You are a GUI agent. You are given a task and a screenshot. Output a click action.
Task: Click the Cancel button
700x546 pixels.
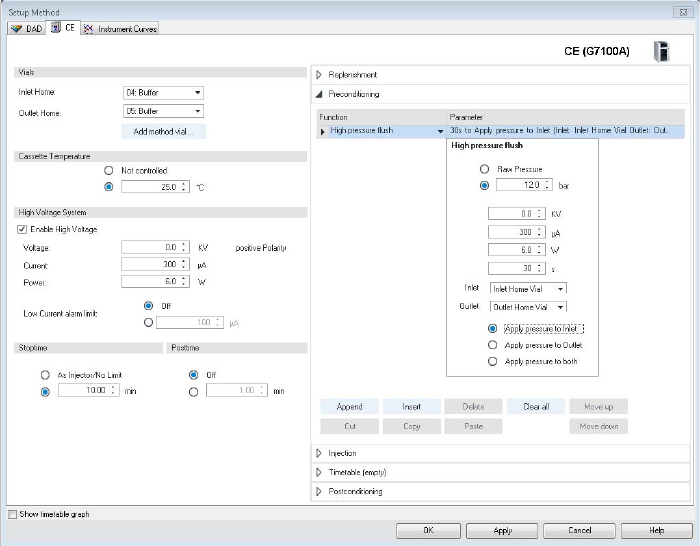(x=579, y=530)
